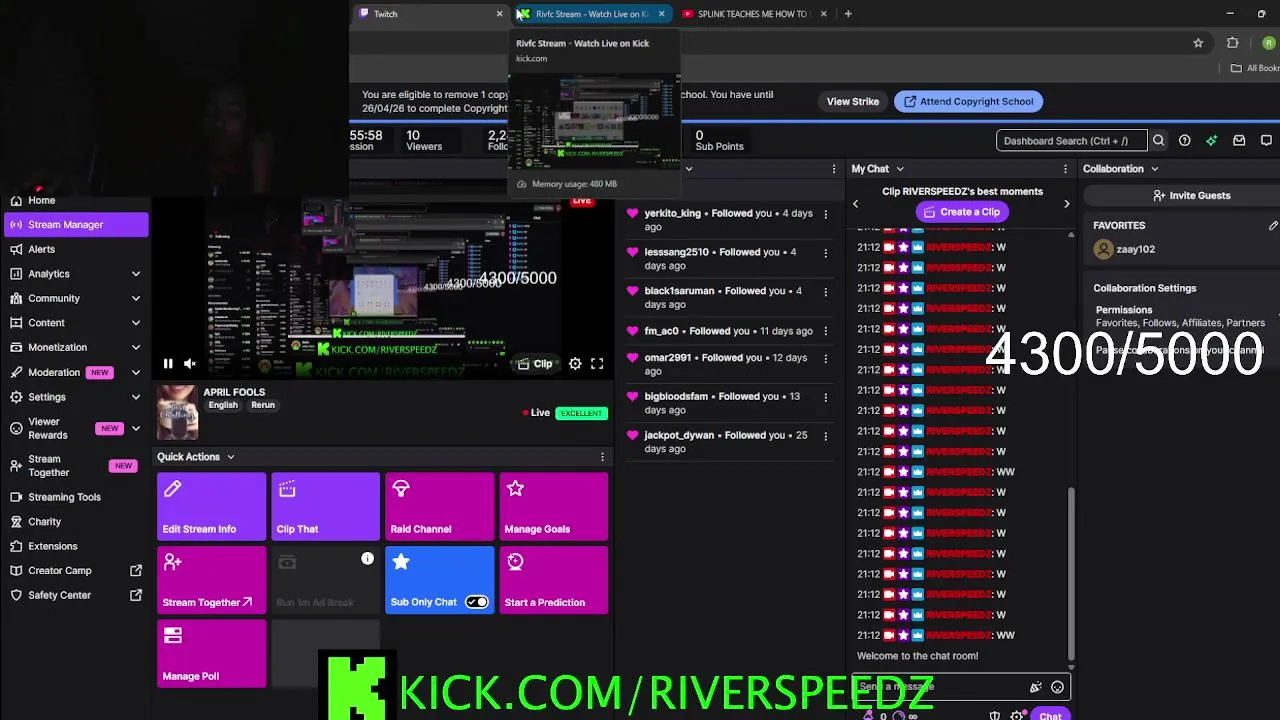This screenshot has width=1280, height=720.
Task: Click the Edit Stream Info quick action
Action: click(212, 506)
